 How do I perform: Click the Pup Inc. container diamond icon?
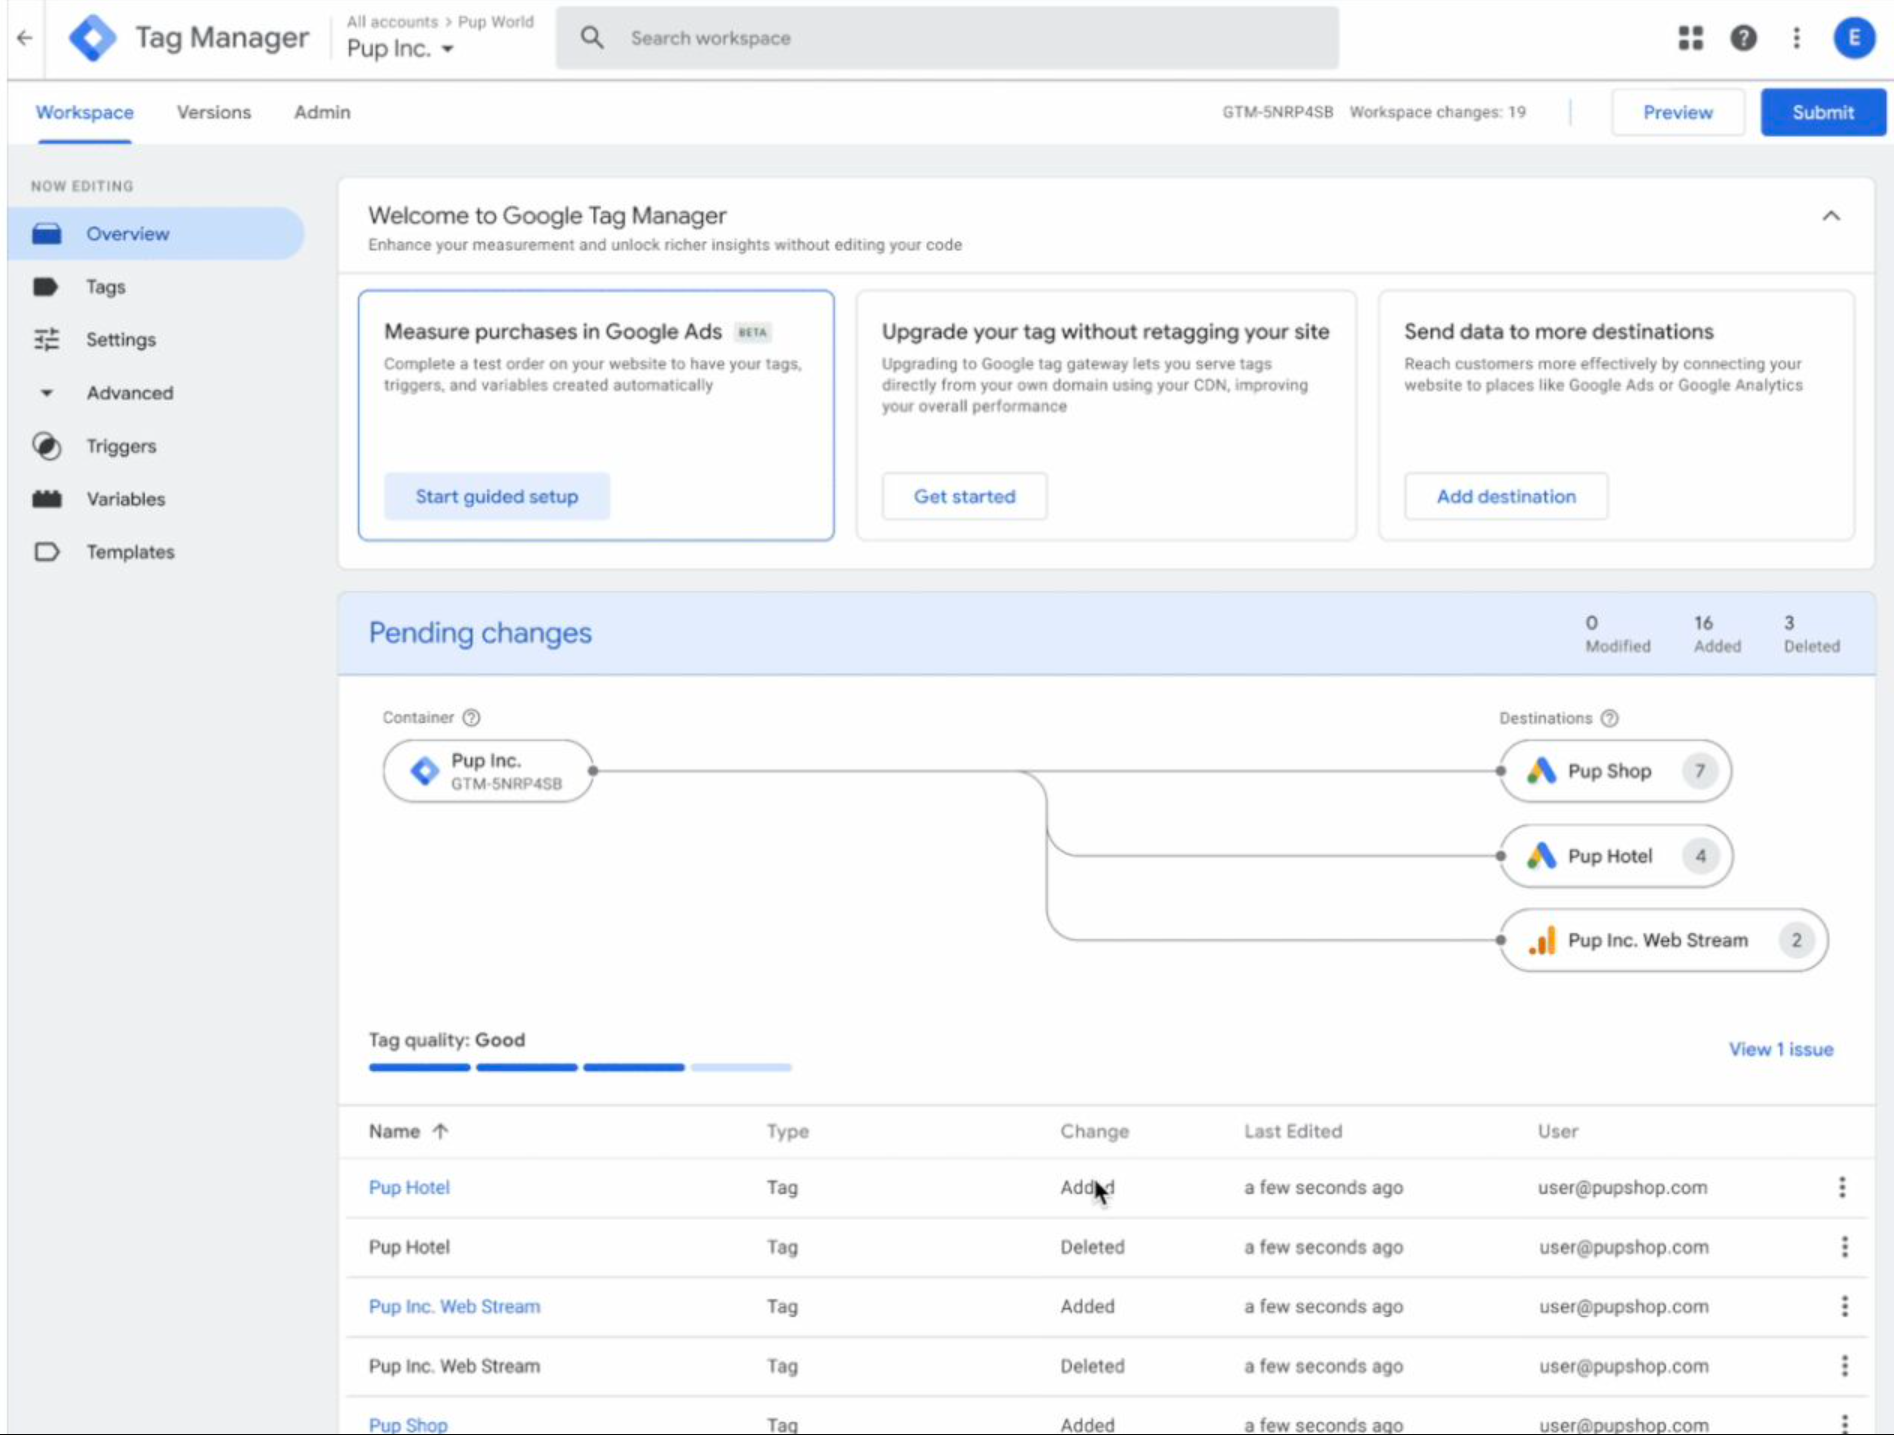pyautogui.click(x=425, y=771)
